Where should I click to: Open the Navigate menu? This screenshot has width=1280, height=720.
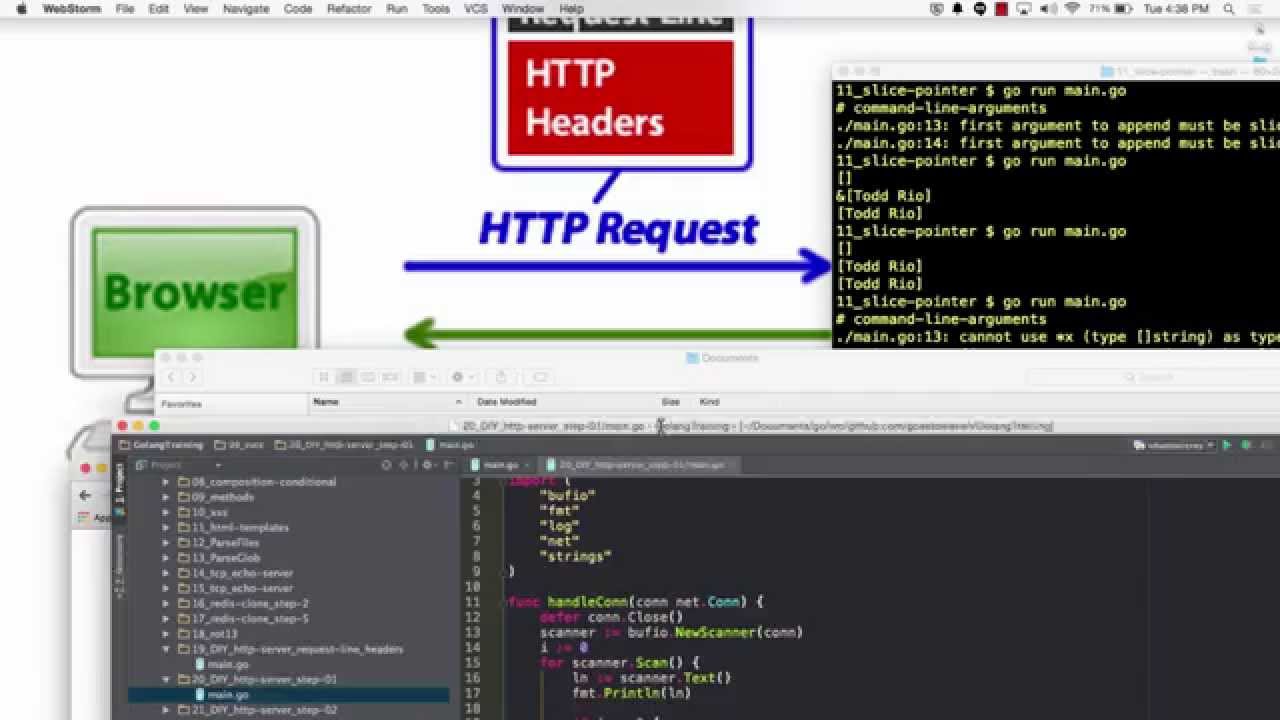pyautogui.click(x=246, y=9)
